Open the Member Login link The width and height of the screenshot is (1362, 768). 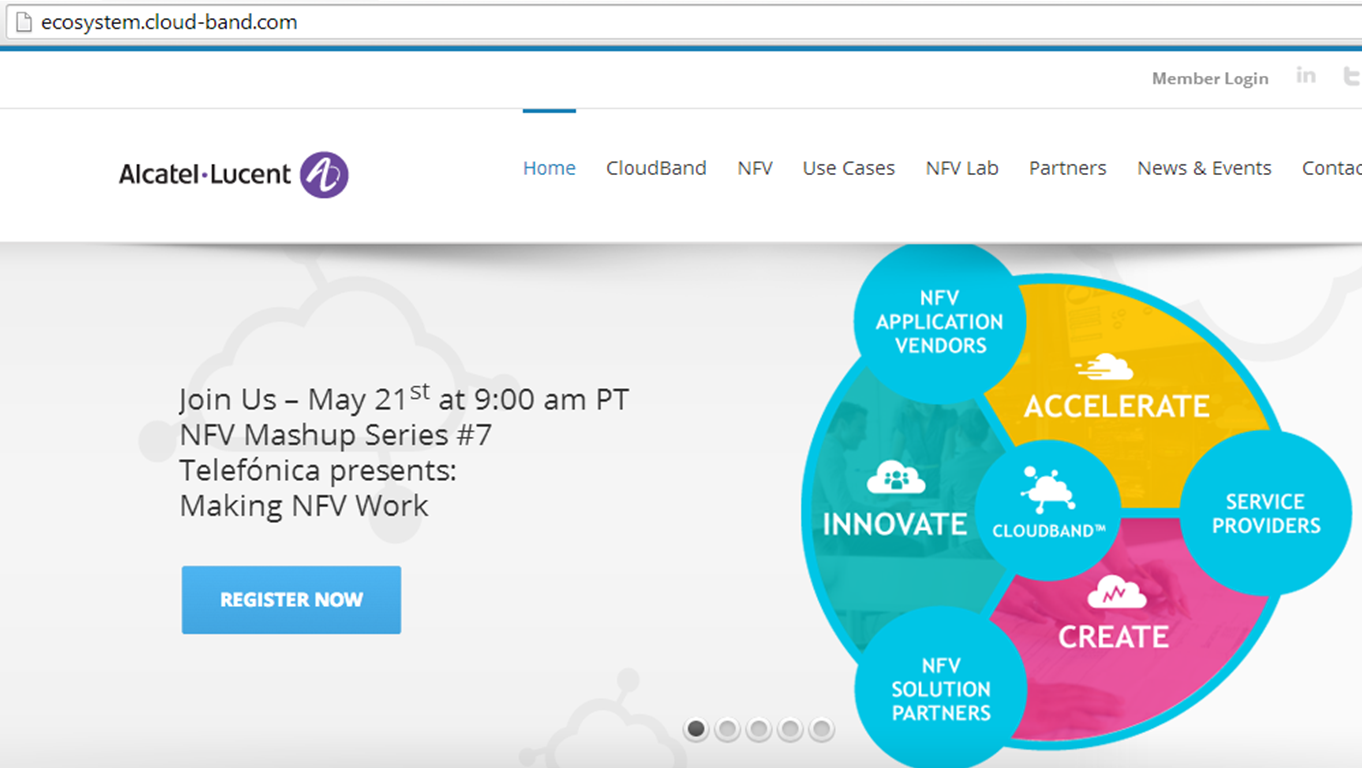pyautogui.click(x=1210, y=78)
